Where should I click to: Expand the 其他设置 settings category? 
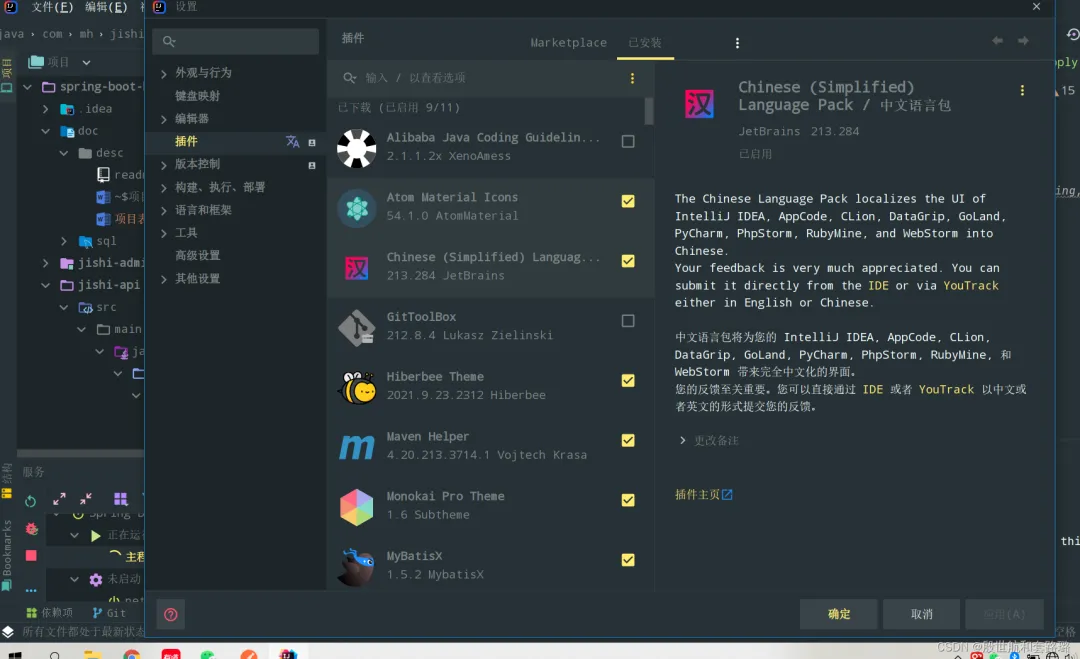pyautogui.click(x=164, y=279)
